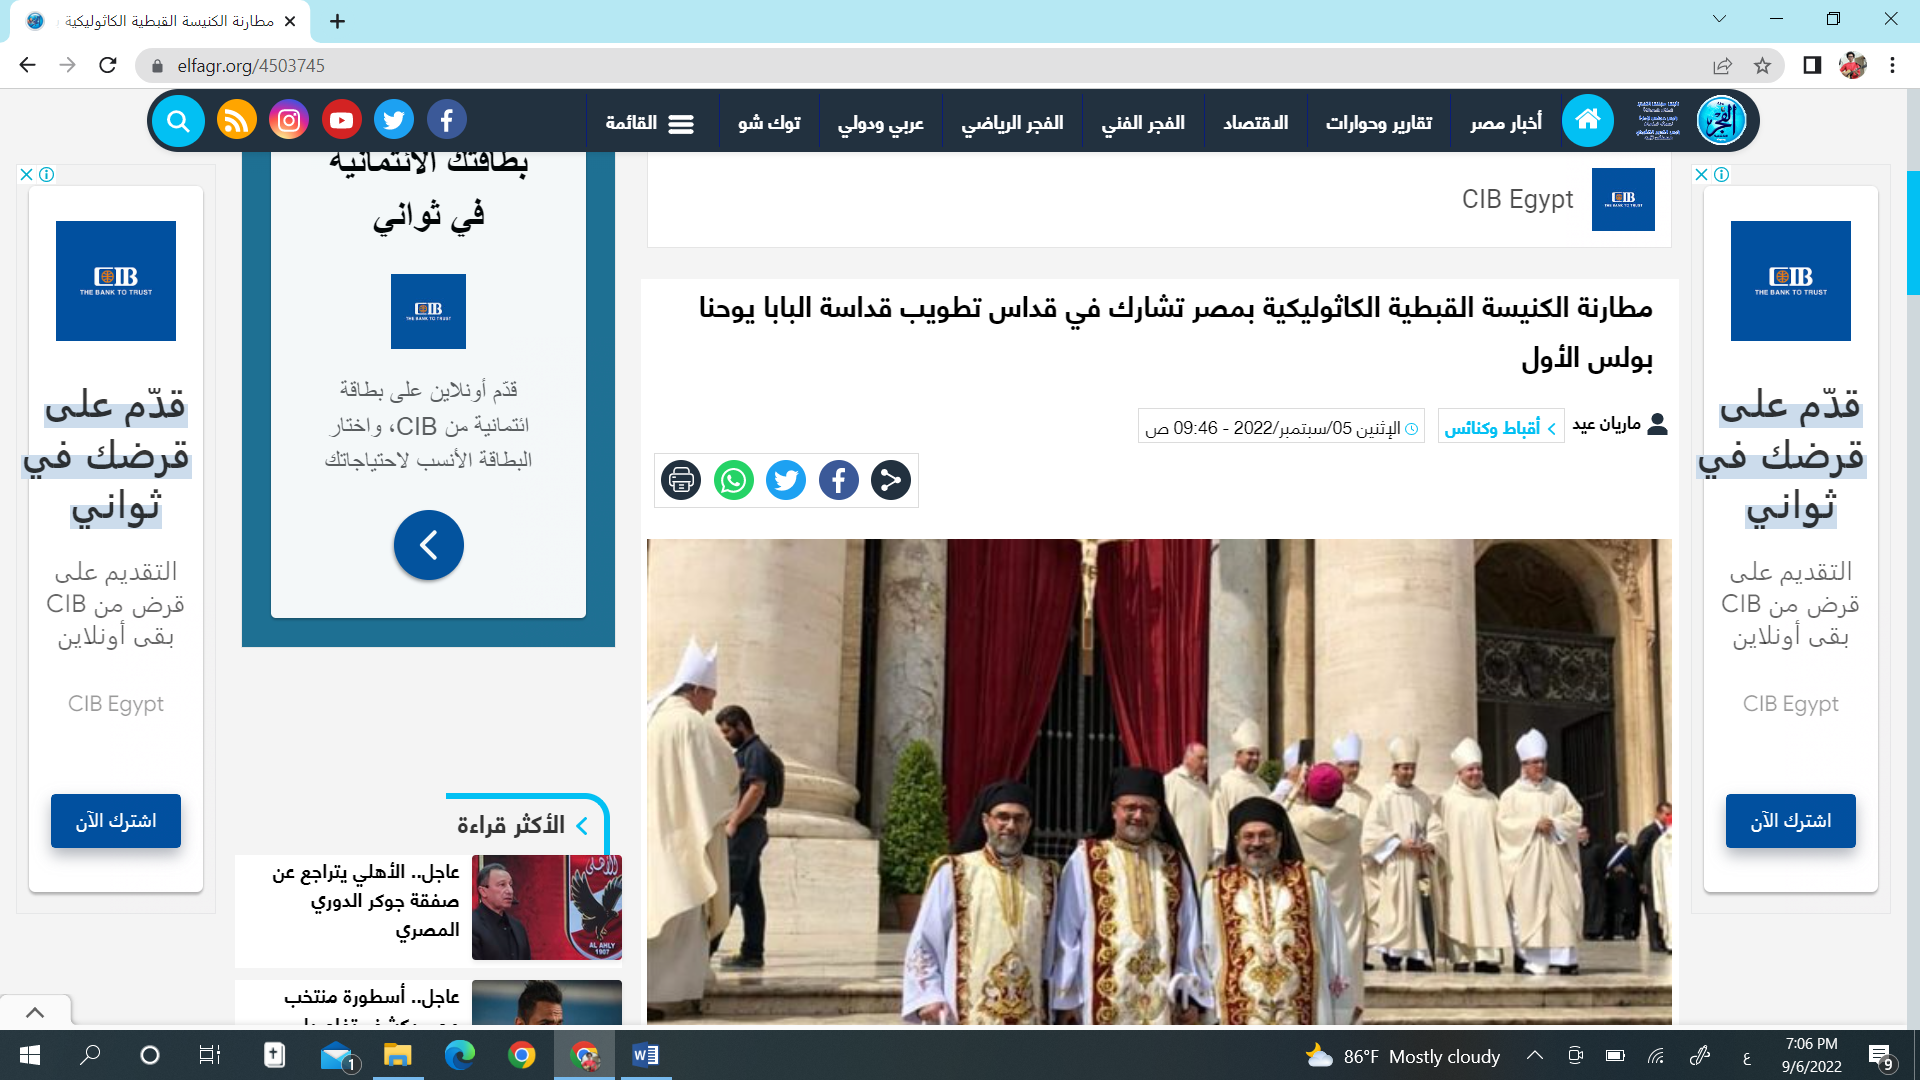This screenshot has width=1920, height=1080.
Task: Open ad info icon on the right ad
Action: tap(1721, 174)
